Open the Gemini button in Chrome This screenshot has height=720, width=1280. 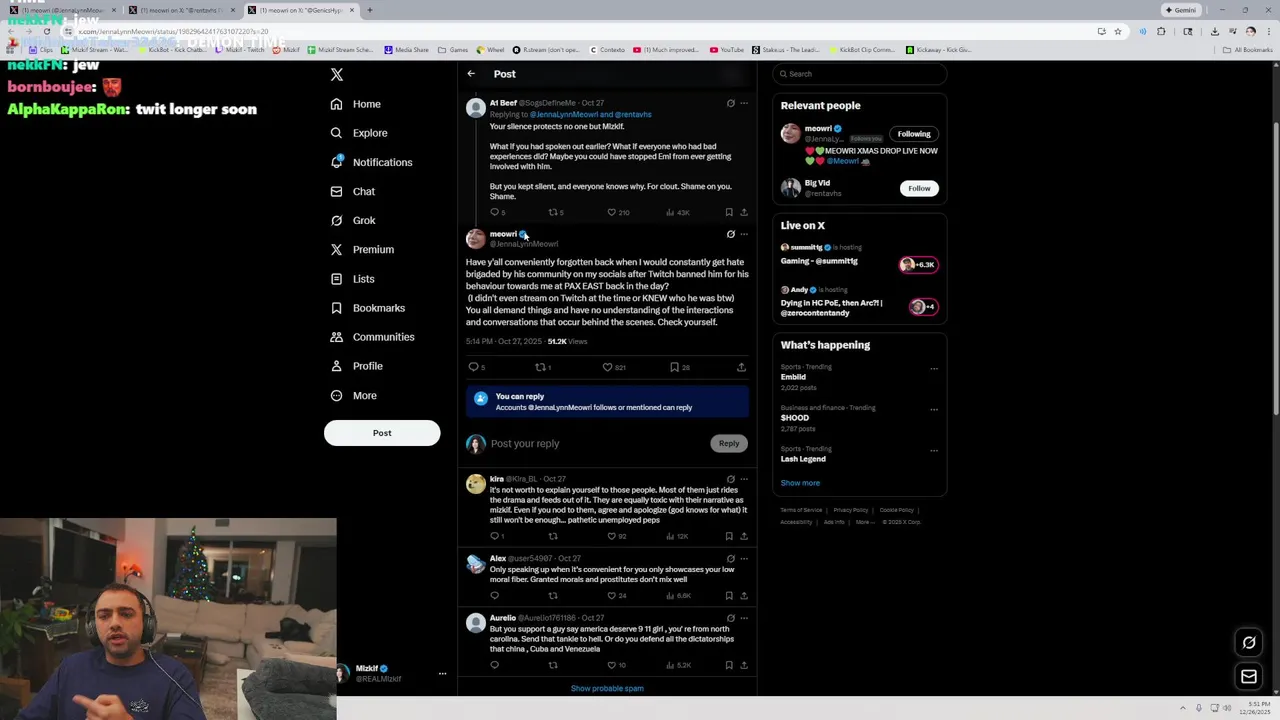pyautogui.click(x=1180, y=10)
